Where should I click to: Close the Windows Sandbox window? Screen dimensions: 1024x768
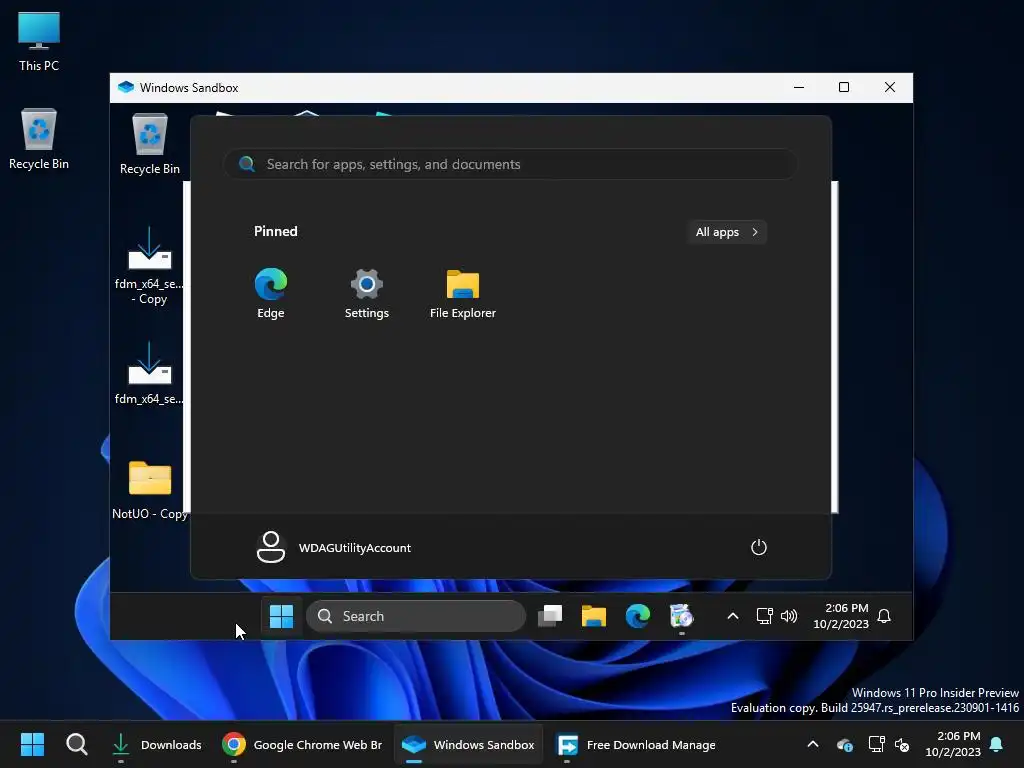tap(889, 88)
